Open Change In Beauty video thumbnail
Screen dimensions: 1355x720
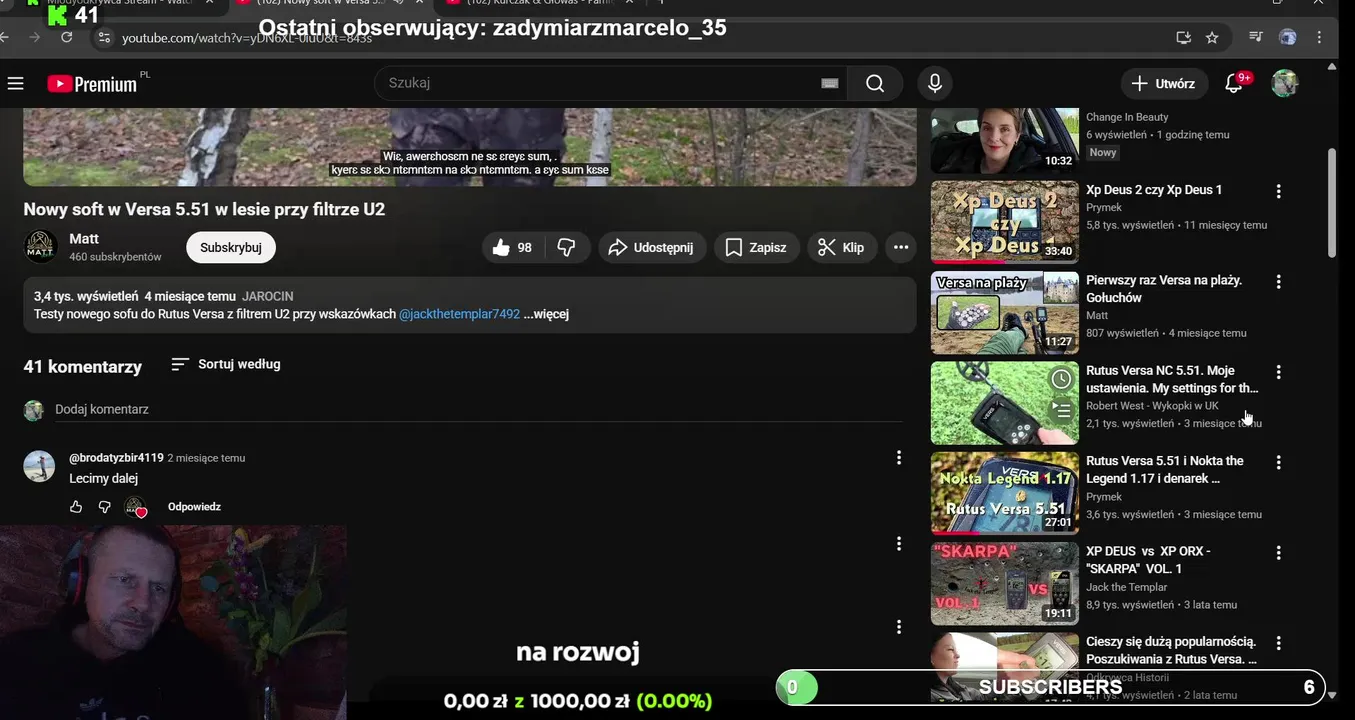pos(1005,141)
